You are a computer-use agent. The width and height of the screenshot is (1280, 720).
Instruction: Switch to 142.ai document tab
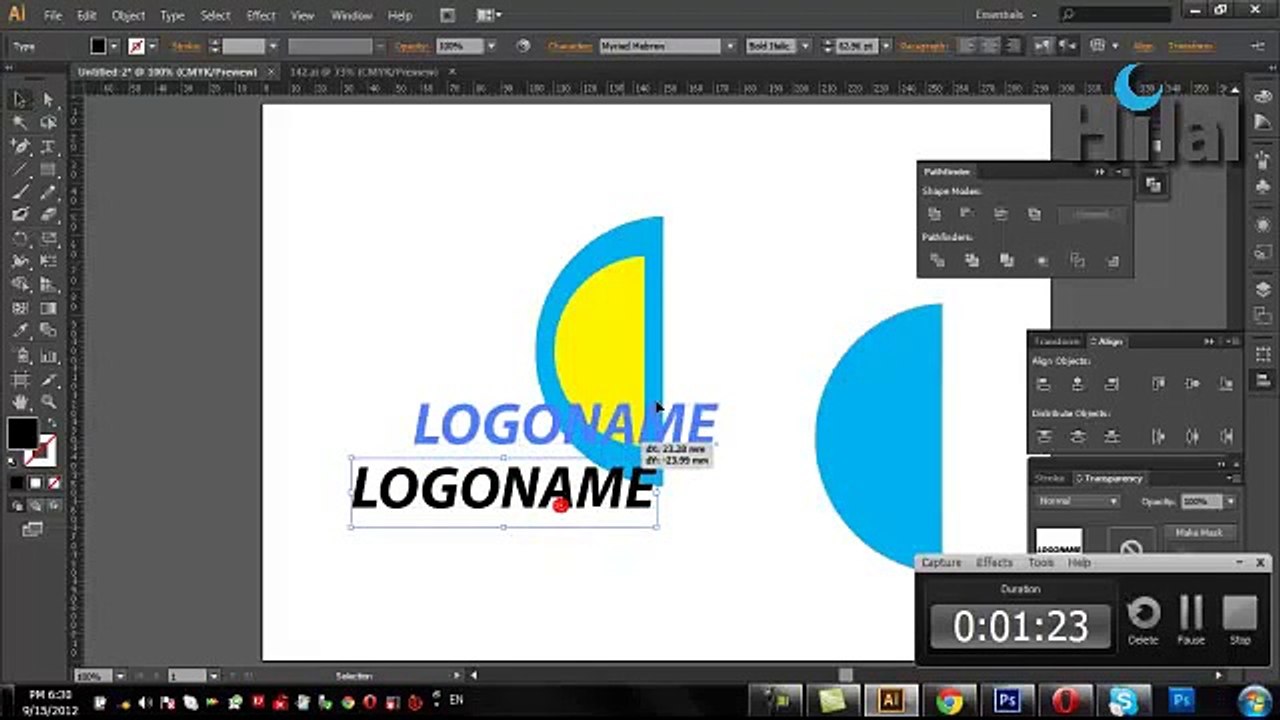[364, 72]
